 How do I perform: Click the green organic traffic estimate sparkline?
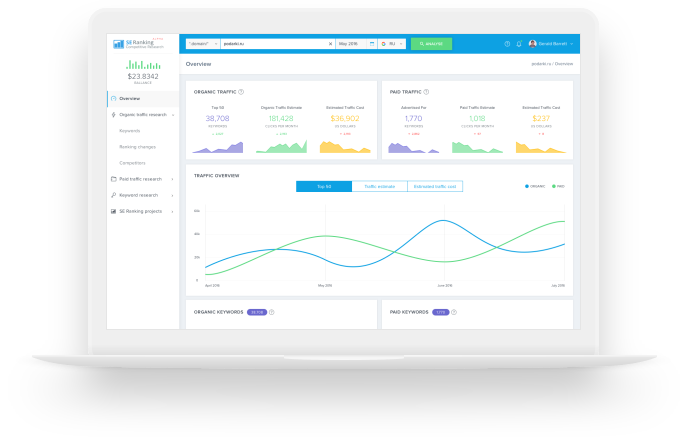pos(281,147)
